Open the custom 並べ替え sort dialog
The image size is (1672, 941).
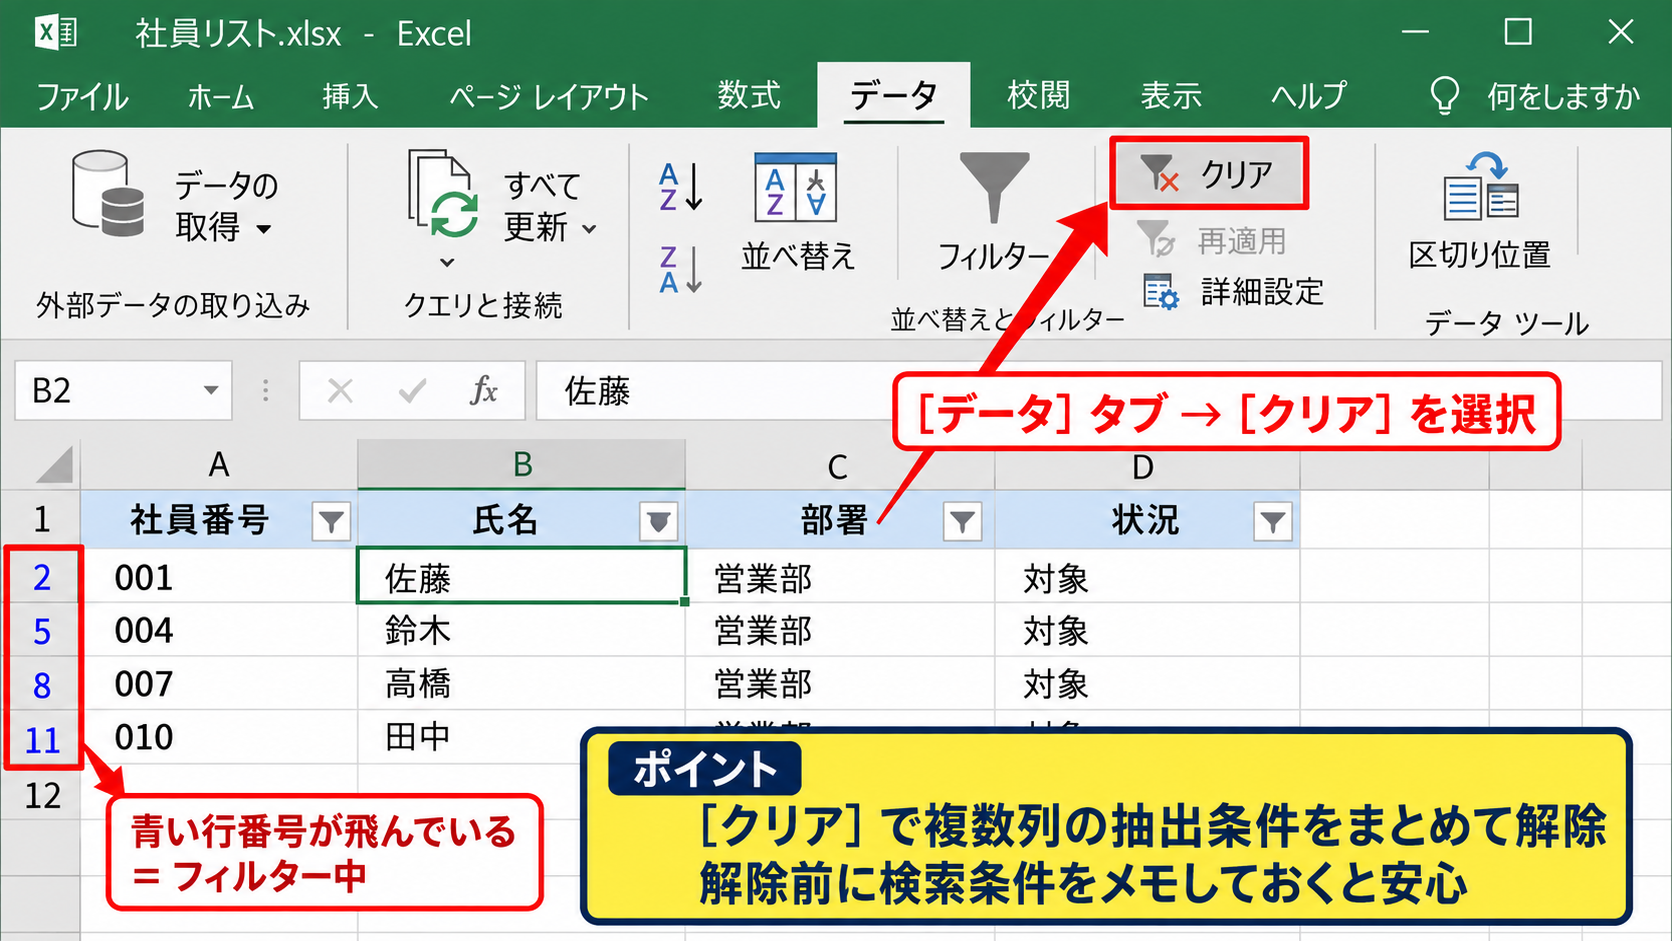[x=797, y=213]
